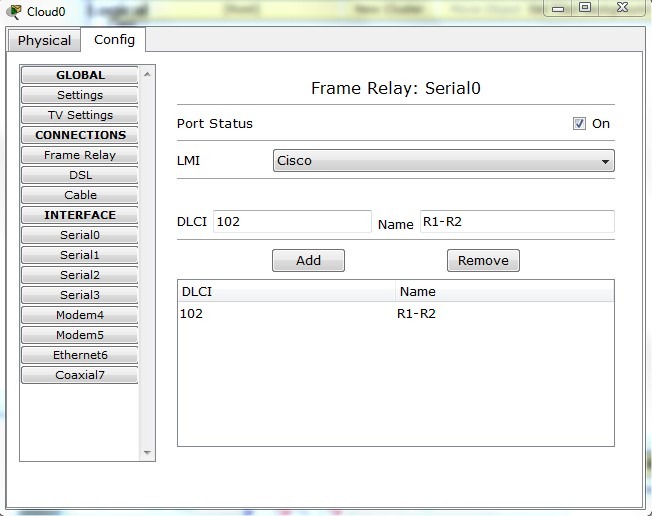Select the Config tab
The image size is (652, 516).
coord(114,40)
